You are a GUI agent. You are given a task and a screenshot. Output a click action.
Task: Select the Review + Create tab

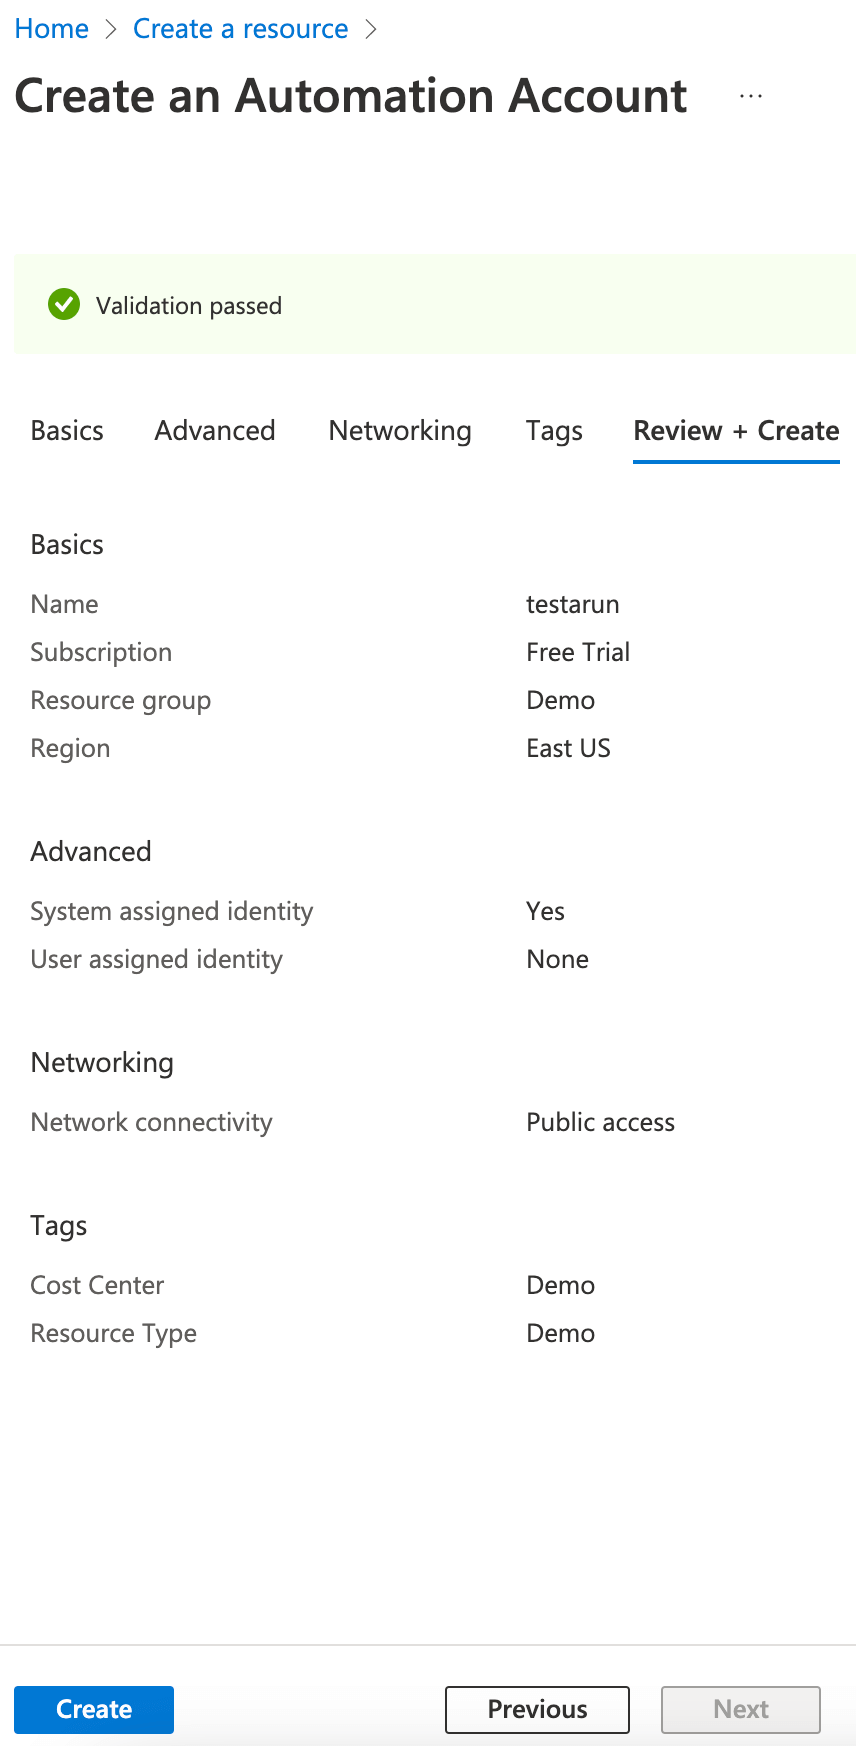[x=736, y=431]
